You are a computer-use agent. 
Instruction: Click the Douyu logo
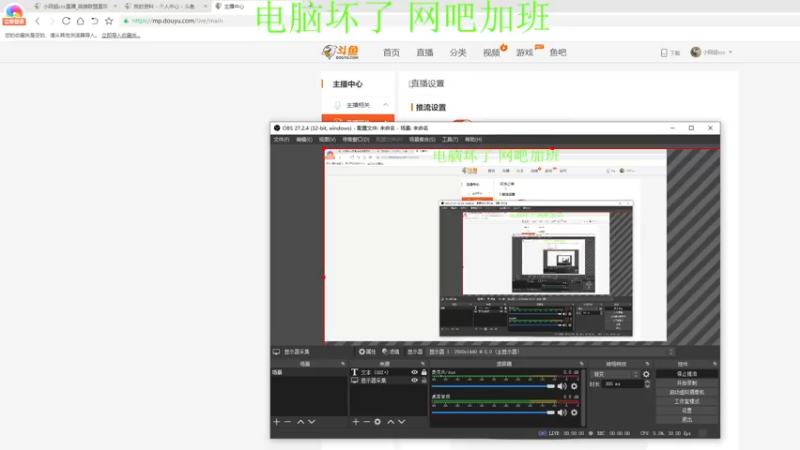(x=341, y=52)
